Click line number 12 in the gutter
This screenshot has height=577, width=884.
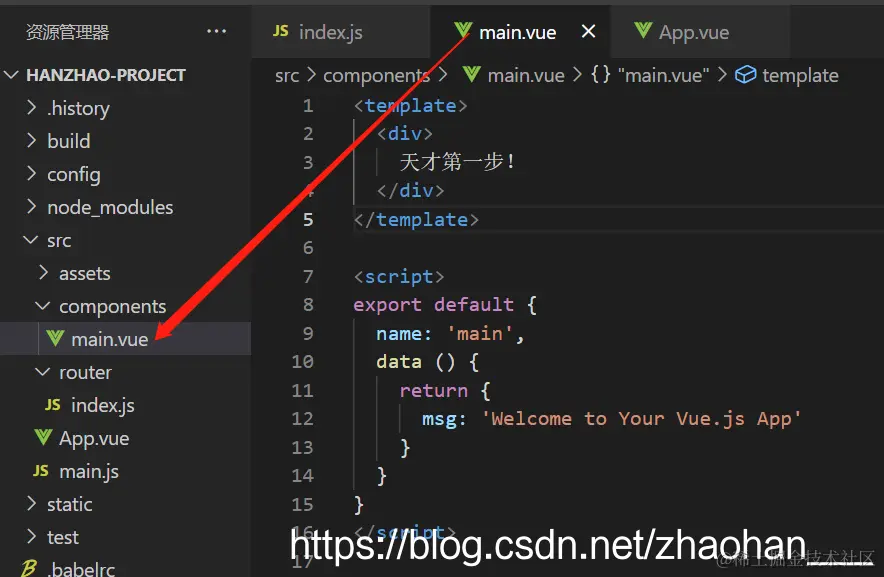tap(302, 419)
